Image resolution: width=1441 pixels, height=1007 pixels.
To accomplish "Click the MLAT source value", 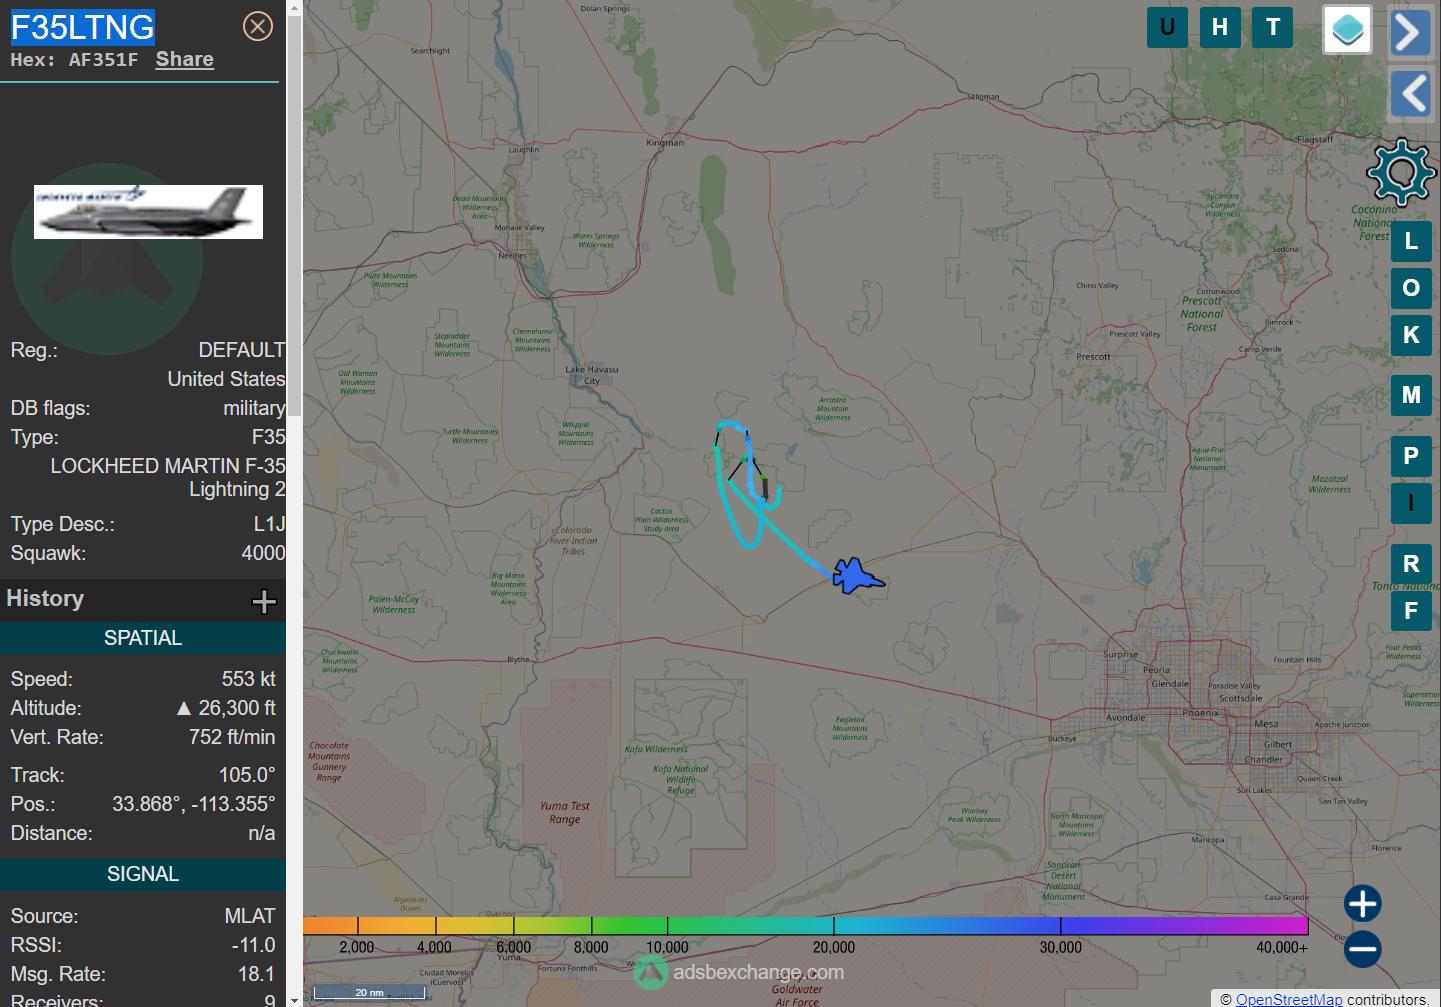I will click(250, 916).
